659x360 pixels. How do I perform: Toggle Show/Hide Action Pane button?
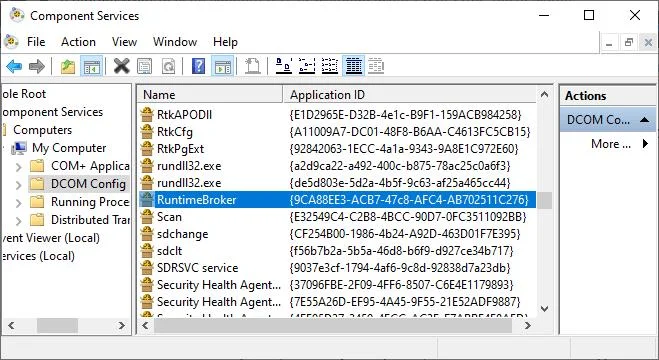222,66
